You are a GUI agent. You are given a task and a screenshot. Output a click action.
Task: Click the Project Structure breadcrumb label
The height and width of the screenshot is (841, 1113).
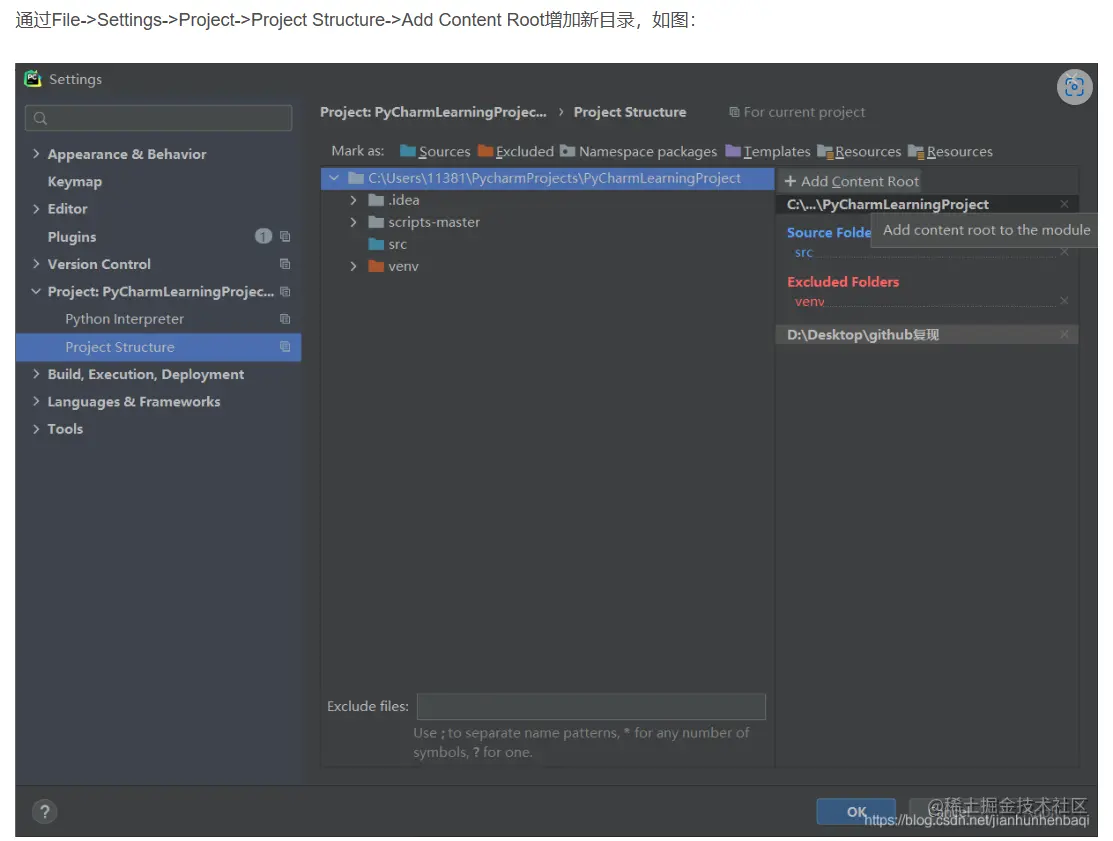[x=630, y=112]
